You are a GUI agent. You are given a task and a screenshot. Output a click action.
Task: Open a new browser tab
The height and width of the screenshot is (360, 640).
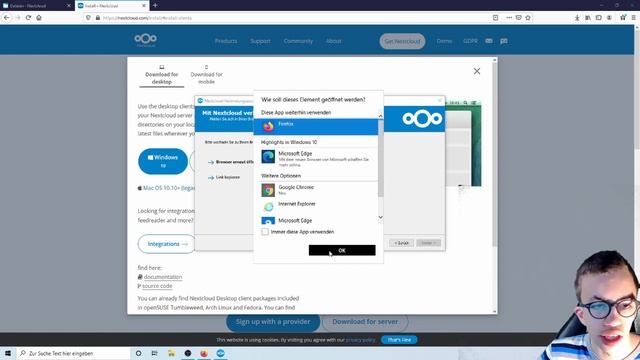[155, 6]
